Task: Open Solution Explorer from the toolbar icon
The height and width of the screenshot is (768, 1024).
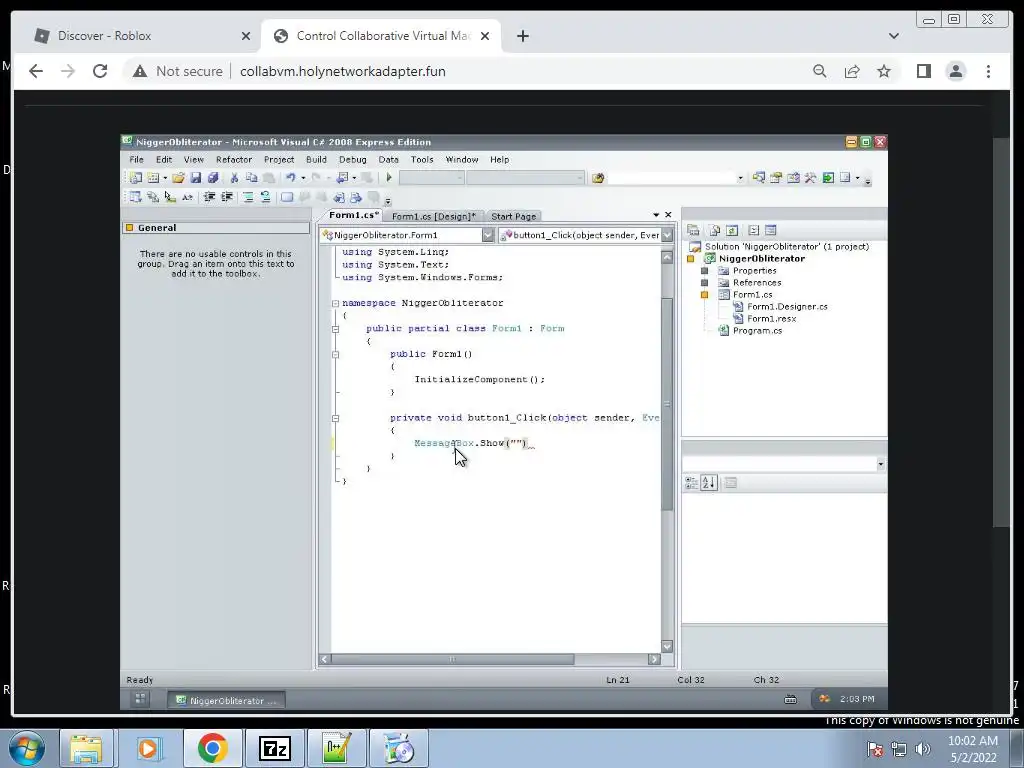Action: tap(758, 178)
